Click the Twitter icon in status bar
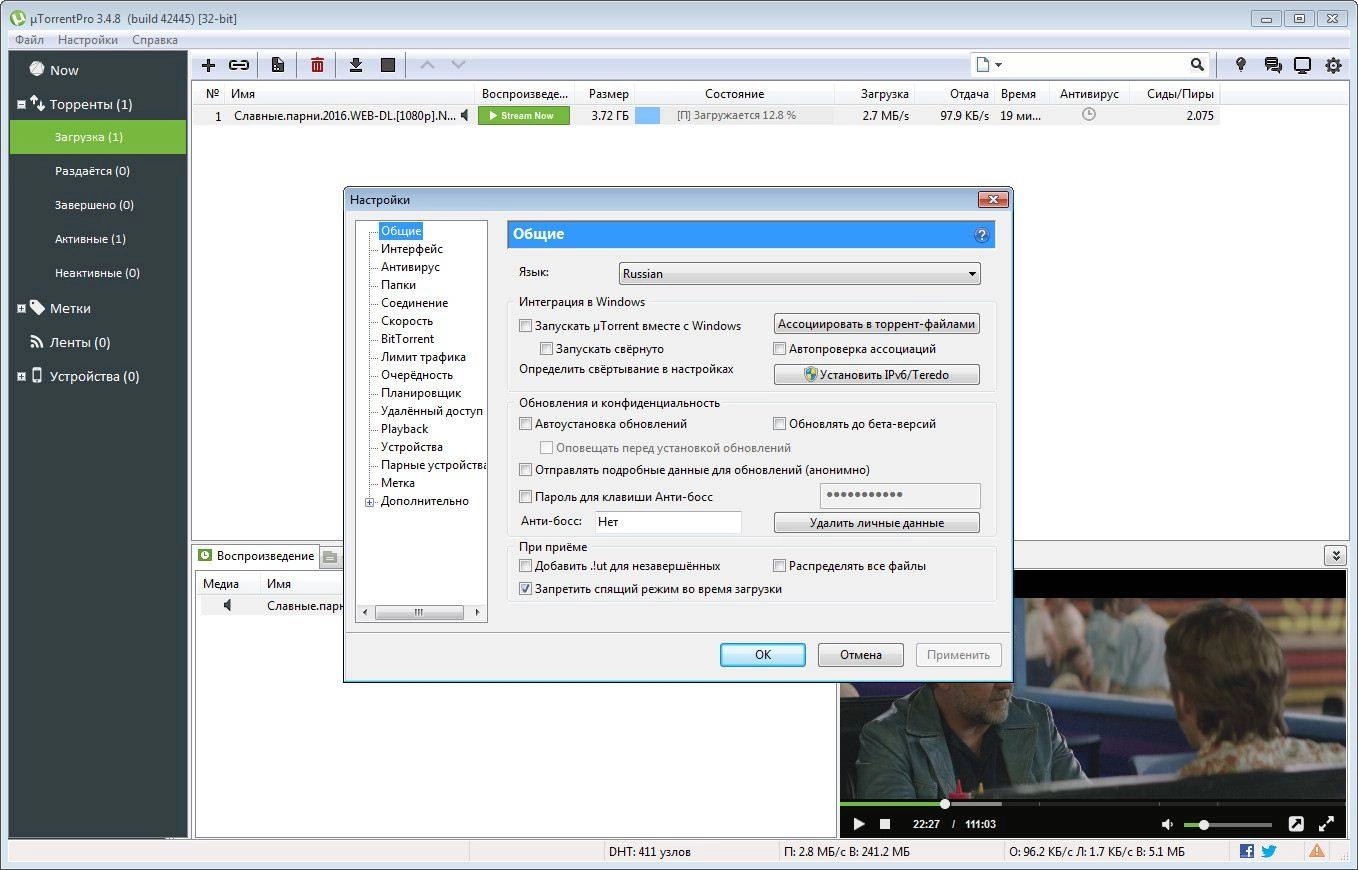The image size is (1358, 870). (x=1268, y=851)
